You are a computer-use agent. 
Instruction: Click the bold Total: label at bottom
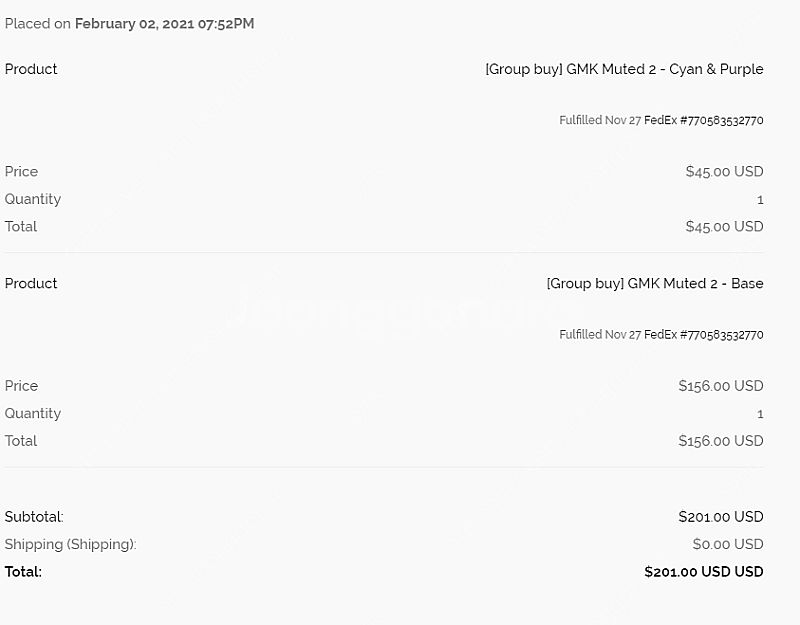point(23,571)
